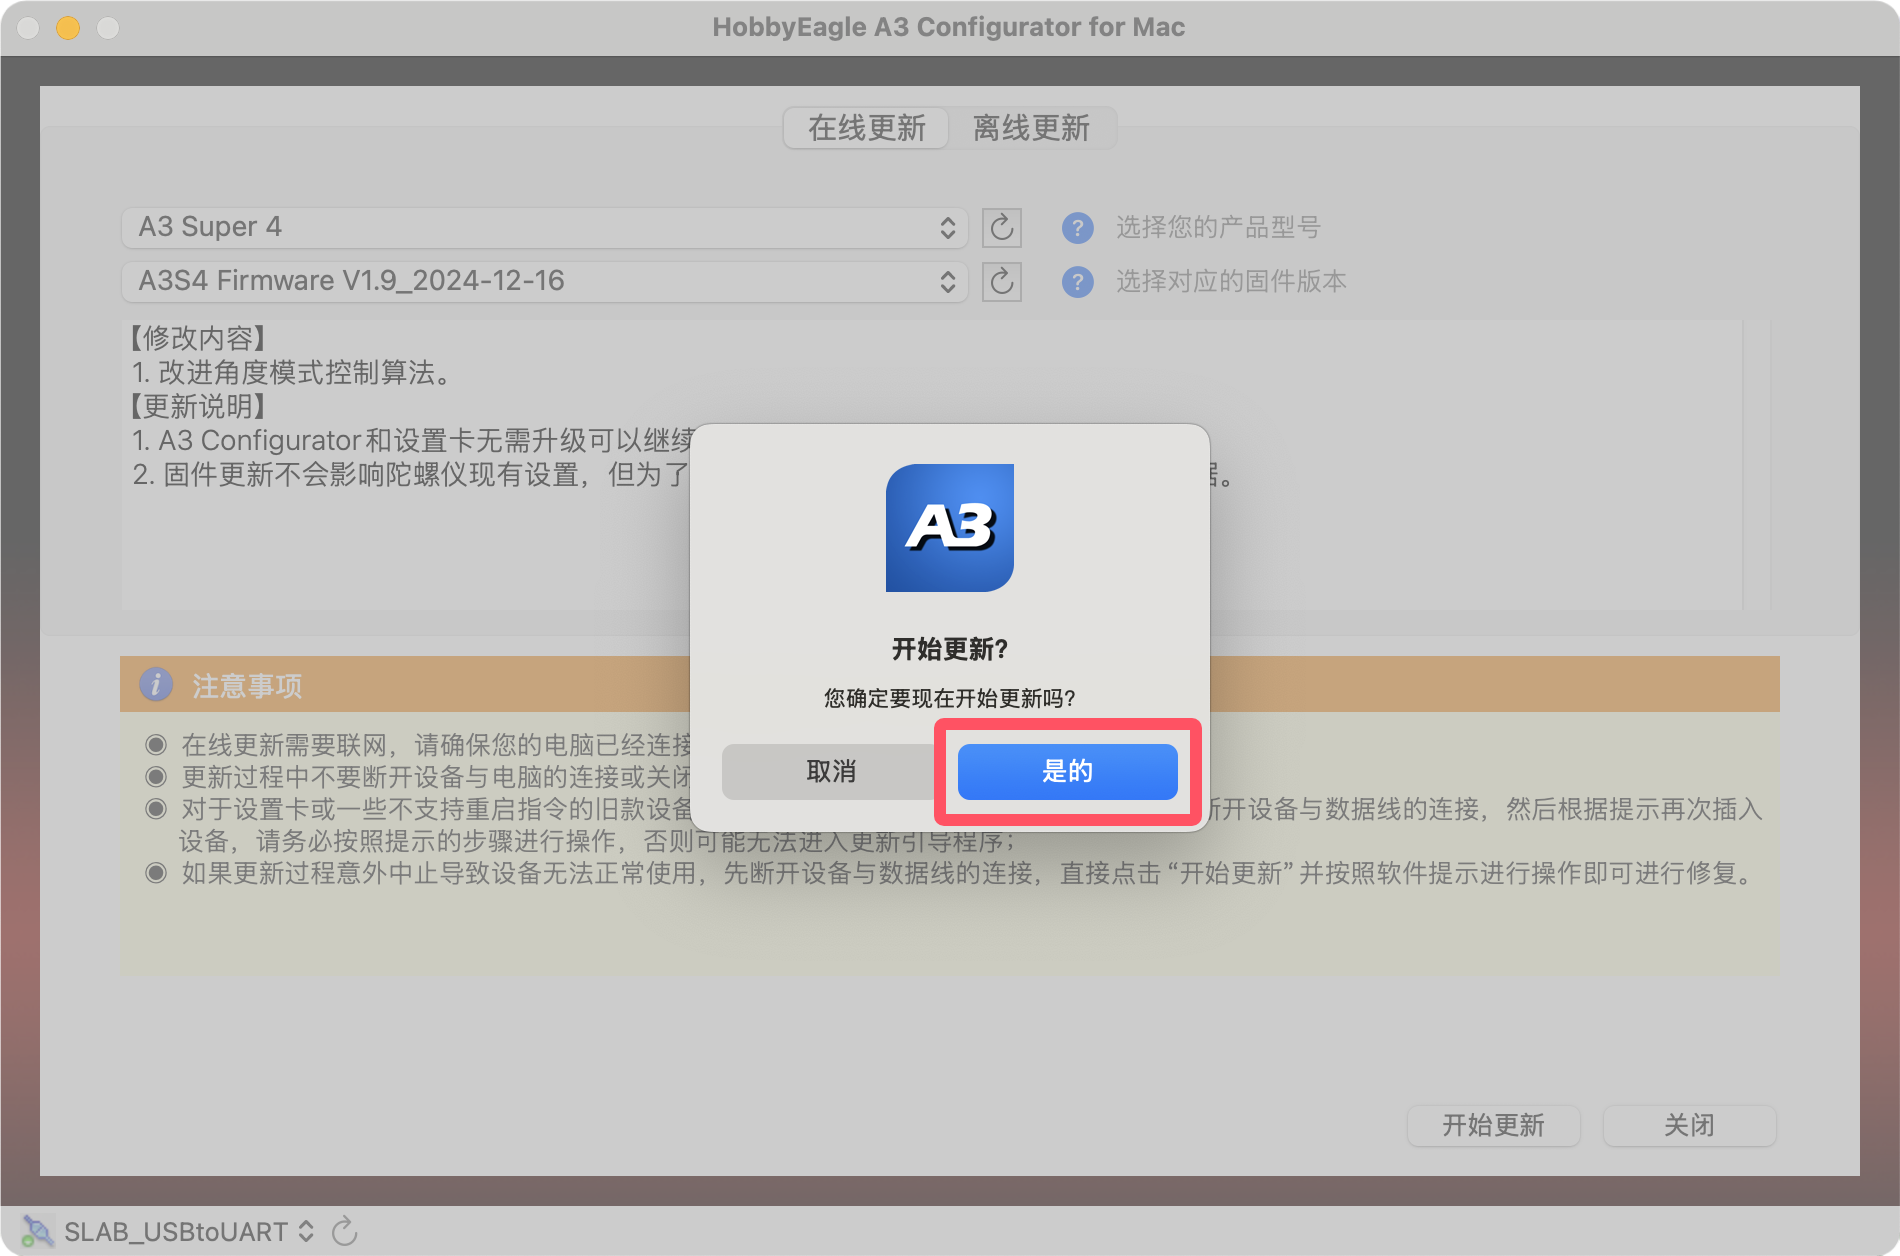
Task: Switch to the 离线更新 tab
Action: point(1031,128)
